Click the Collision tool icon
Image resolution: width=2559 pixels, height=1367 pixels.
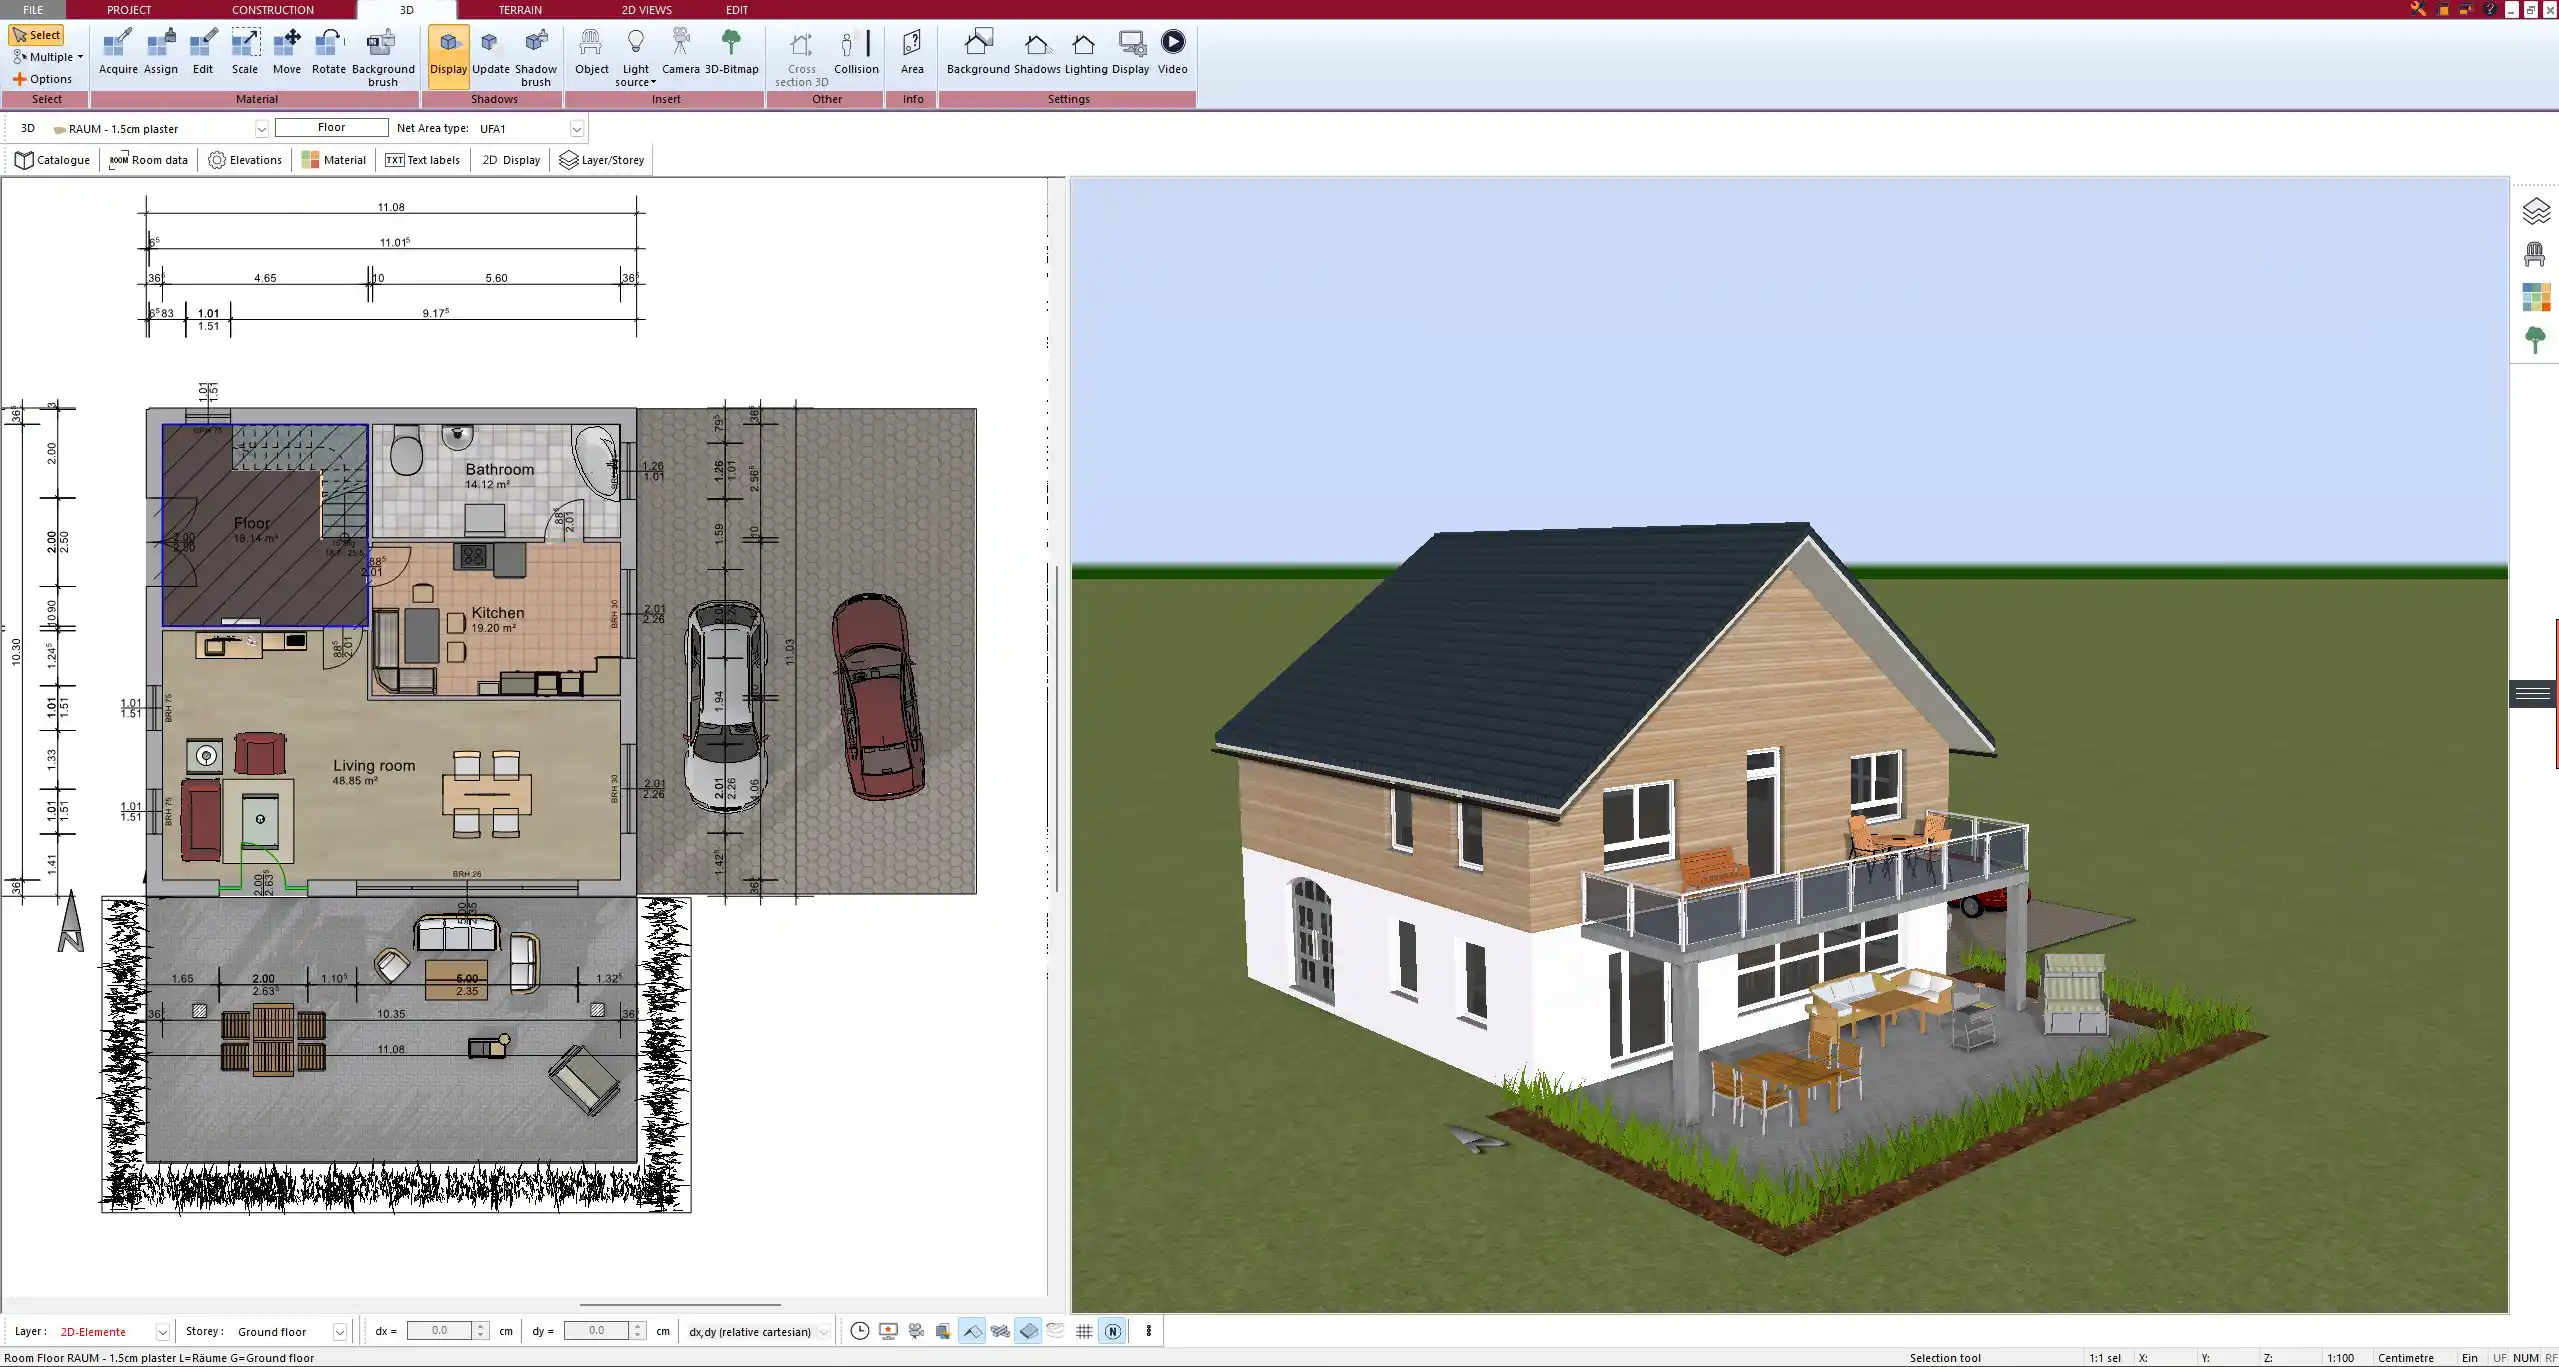click(856, 52)
